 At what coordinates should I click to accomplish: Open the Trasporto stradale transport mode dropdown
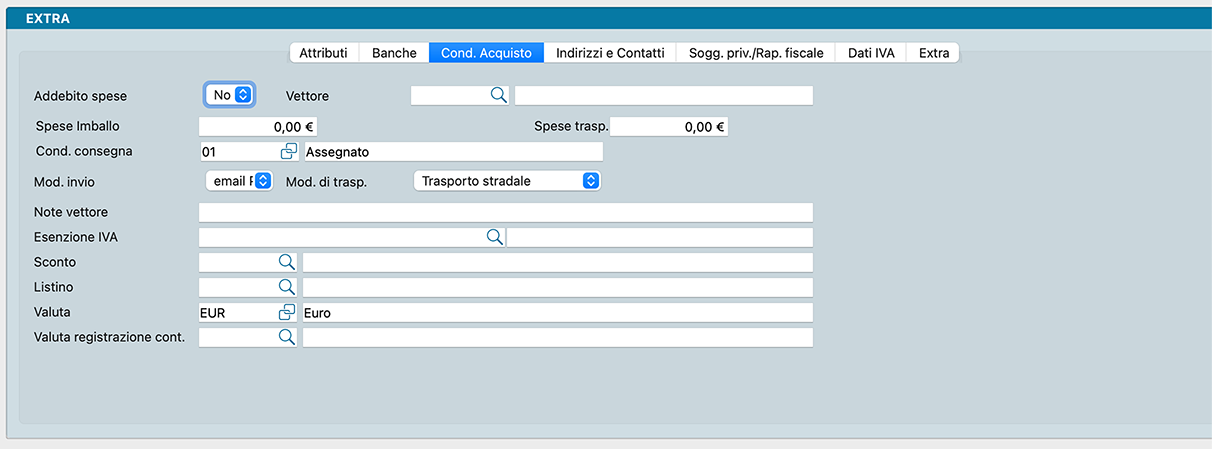[506, 181]
